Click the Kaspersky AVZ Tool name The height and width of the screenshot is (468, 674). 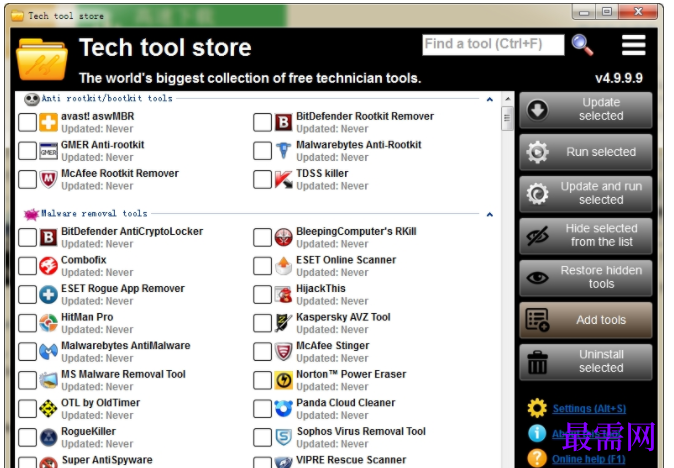[x=343, y=317]
